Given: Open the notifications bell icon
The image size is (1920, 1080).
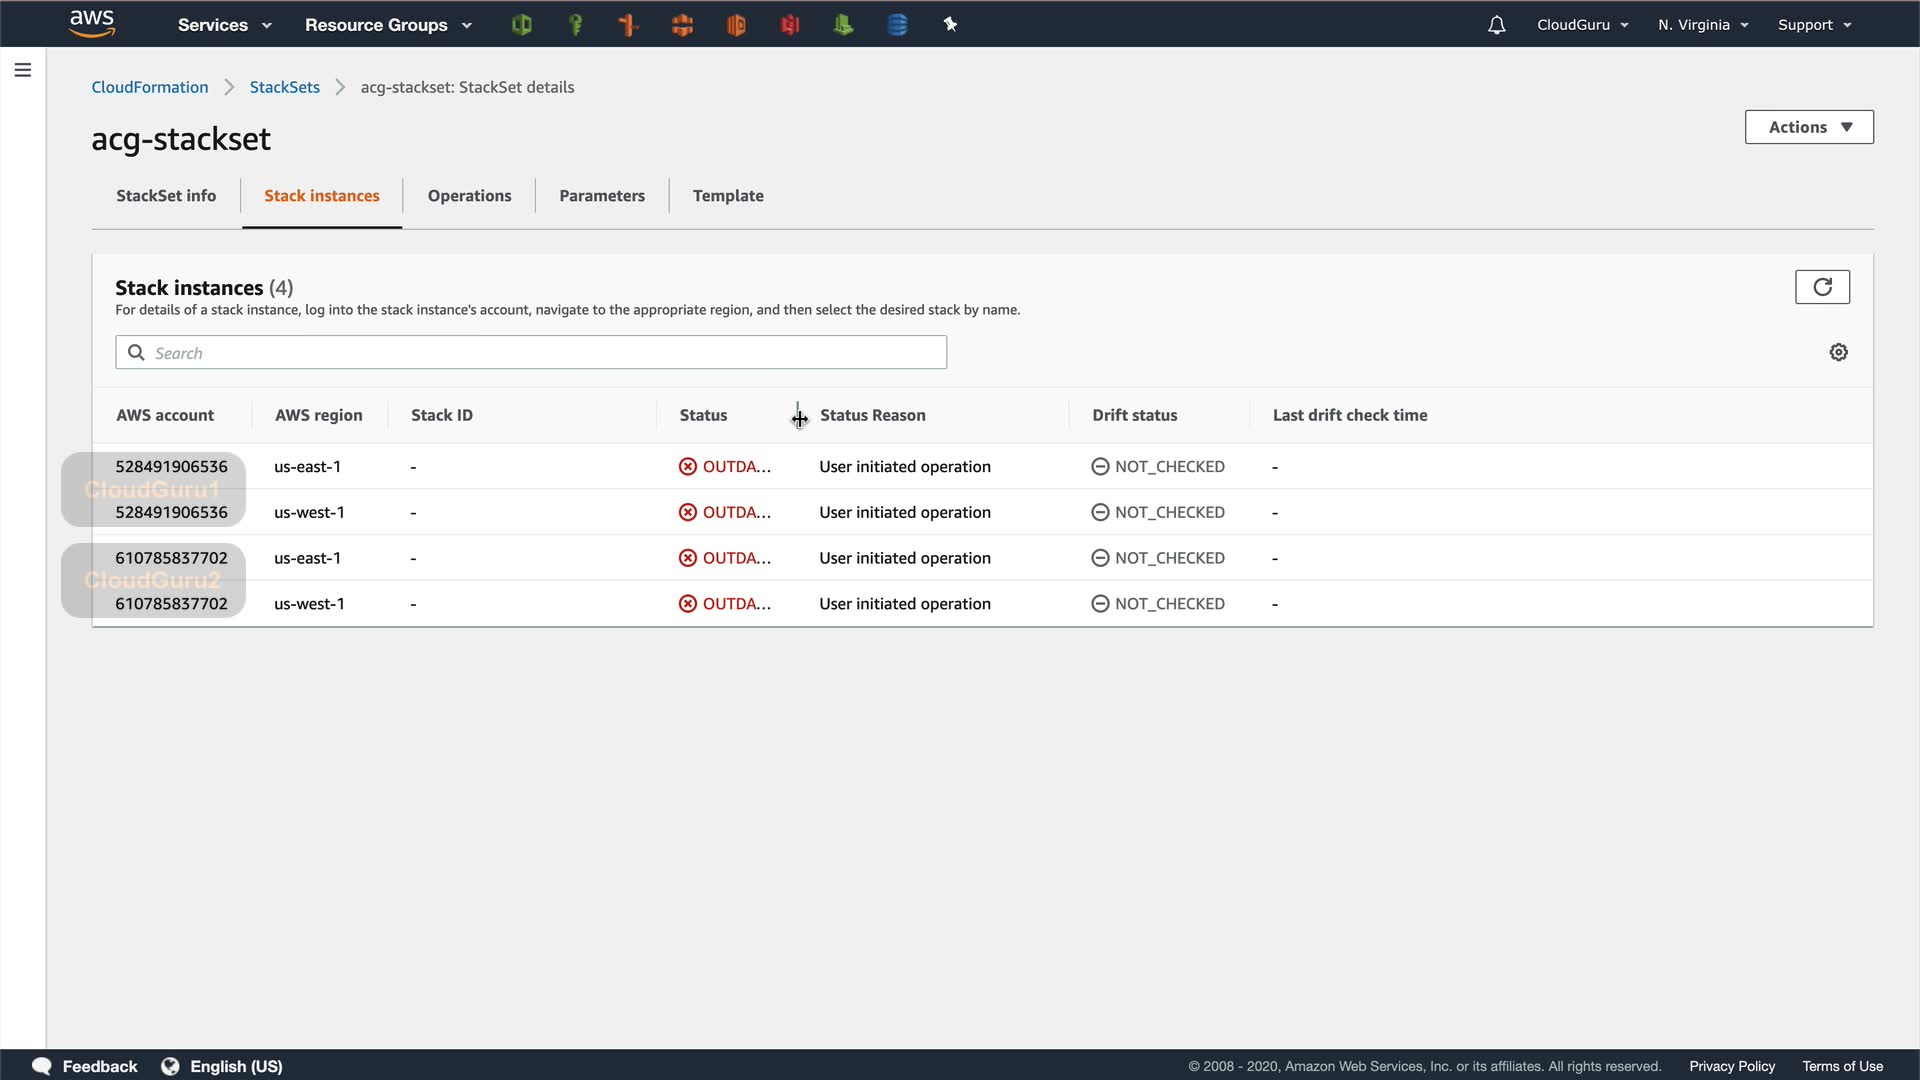Looking at the screenshot, I should [x=1496, y=25].
